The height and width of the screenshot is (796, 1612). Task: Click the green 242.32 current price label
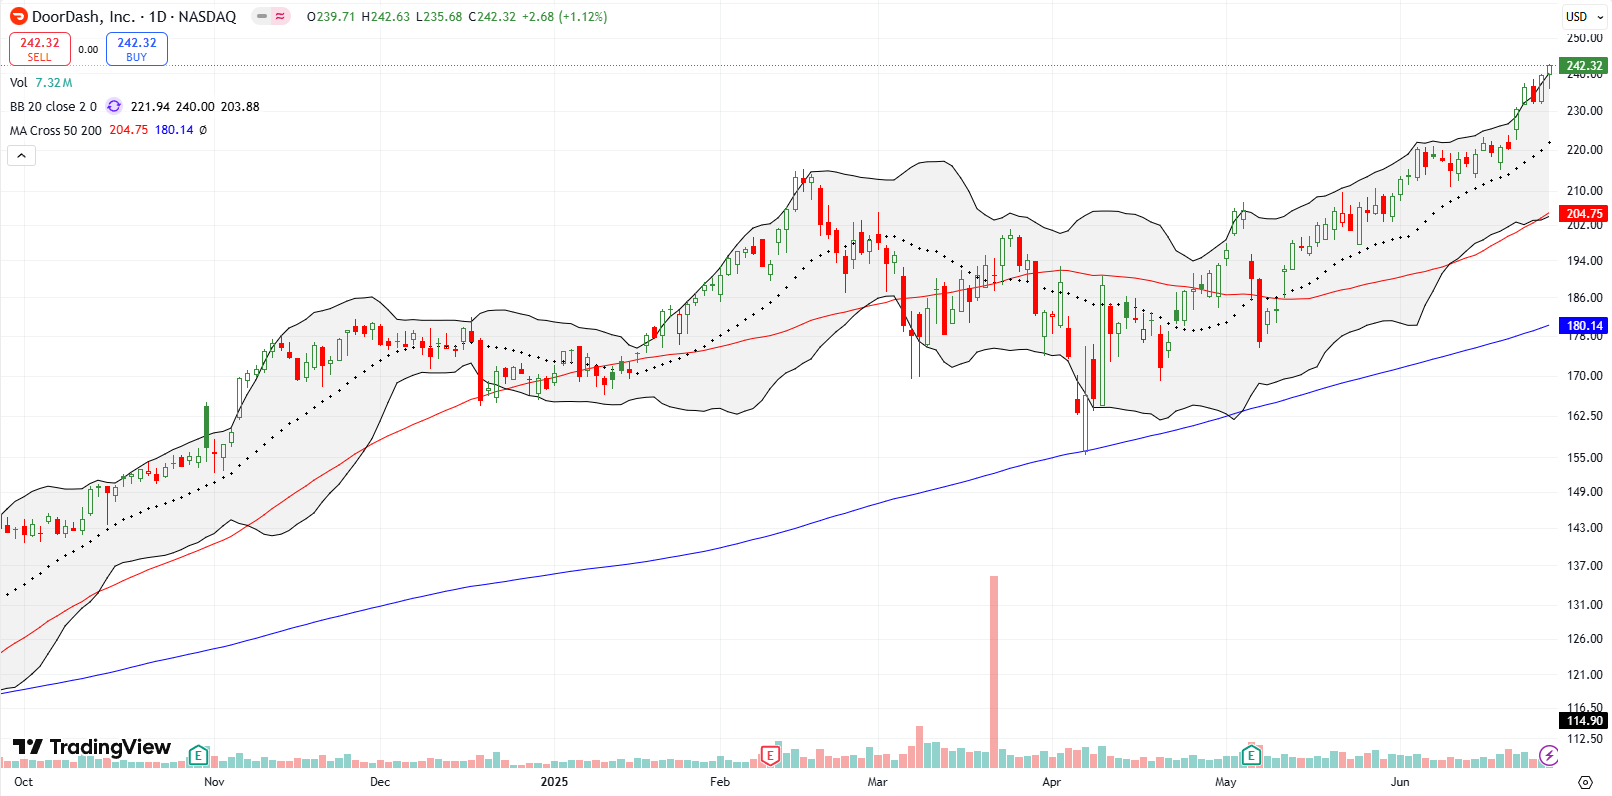1584,66
